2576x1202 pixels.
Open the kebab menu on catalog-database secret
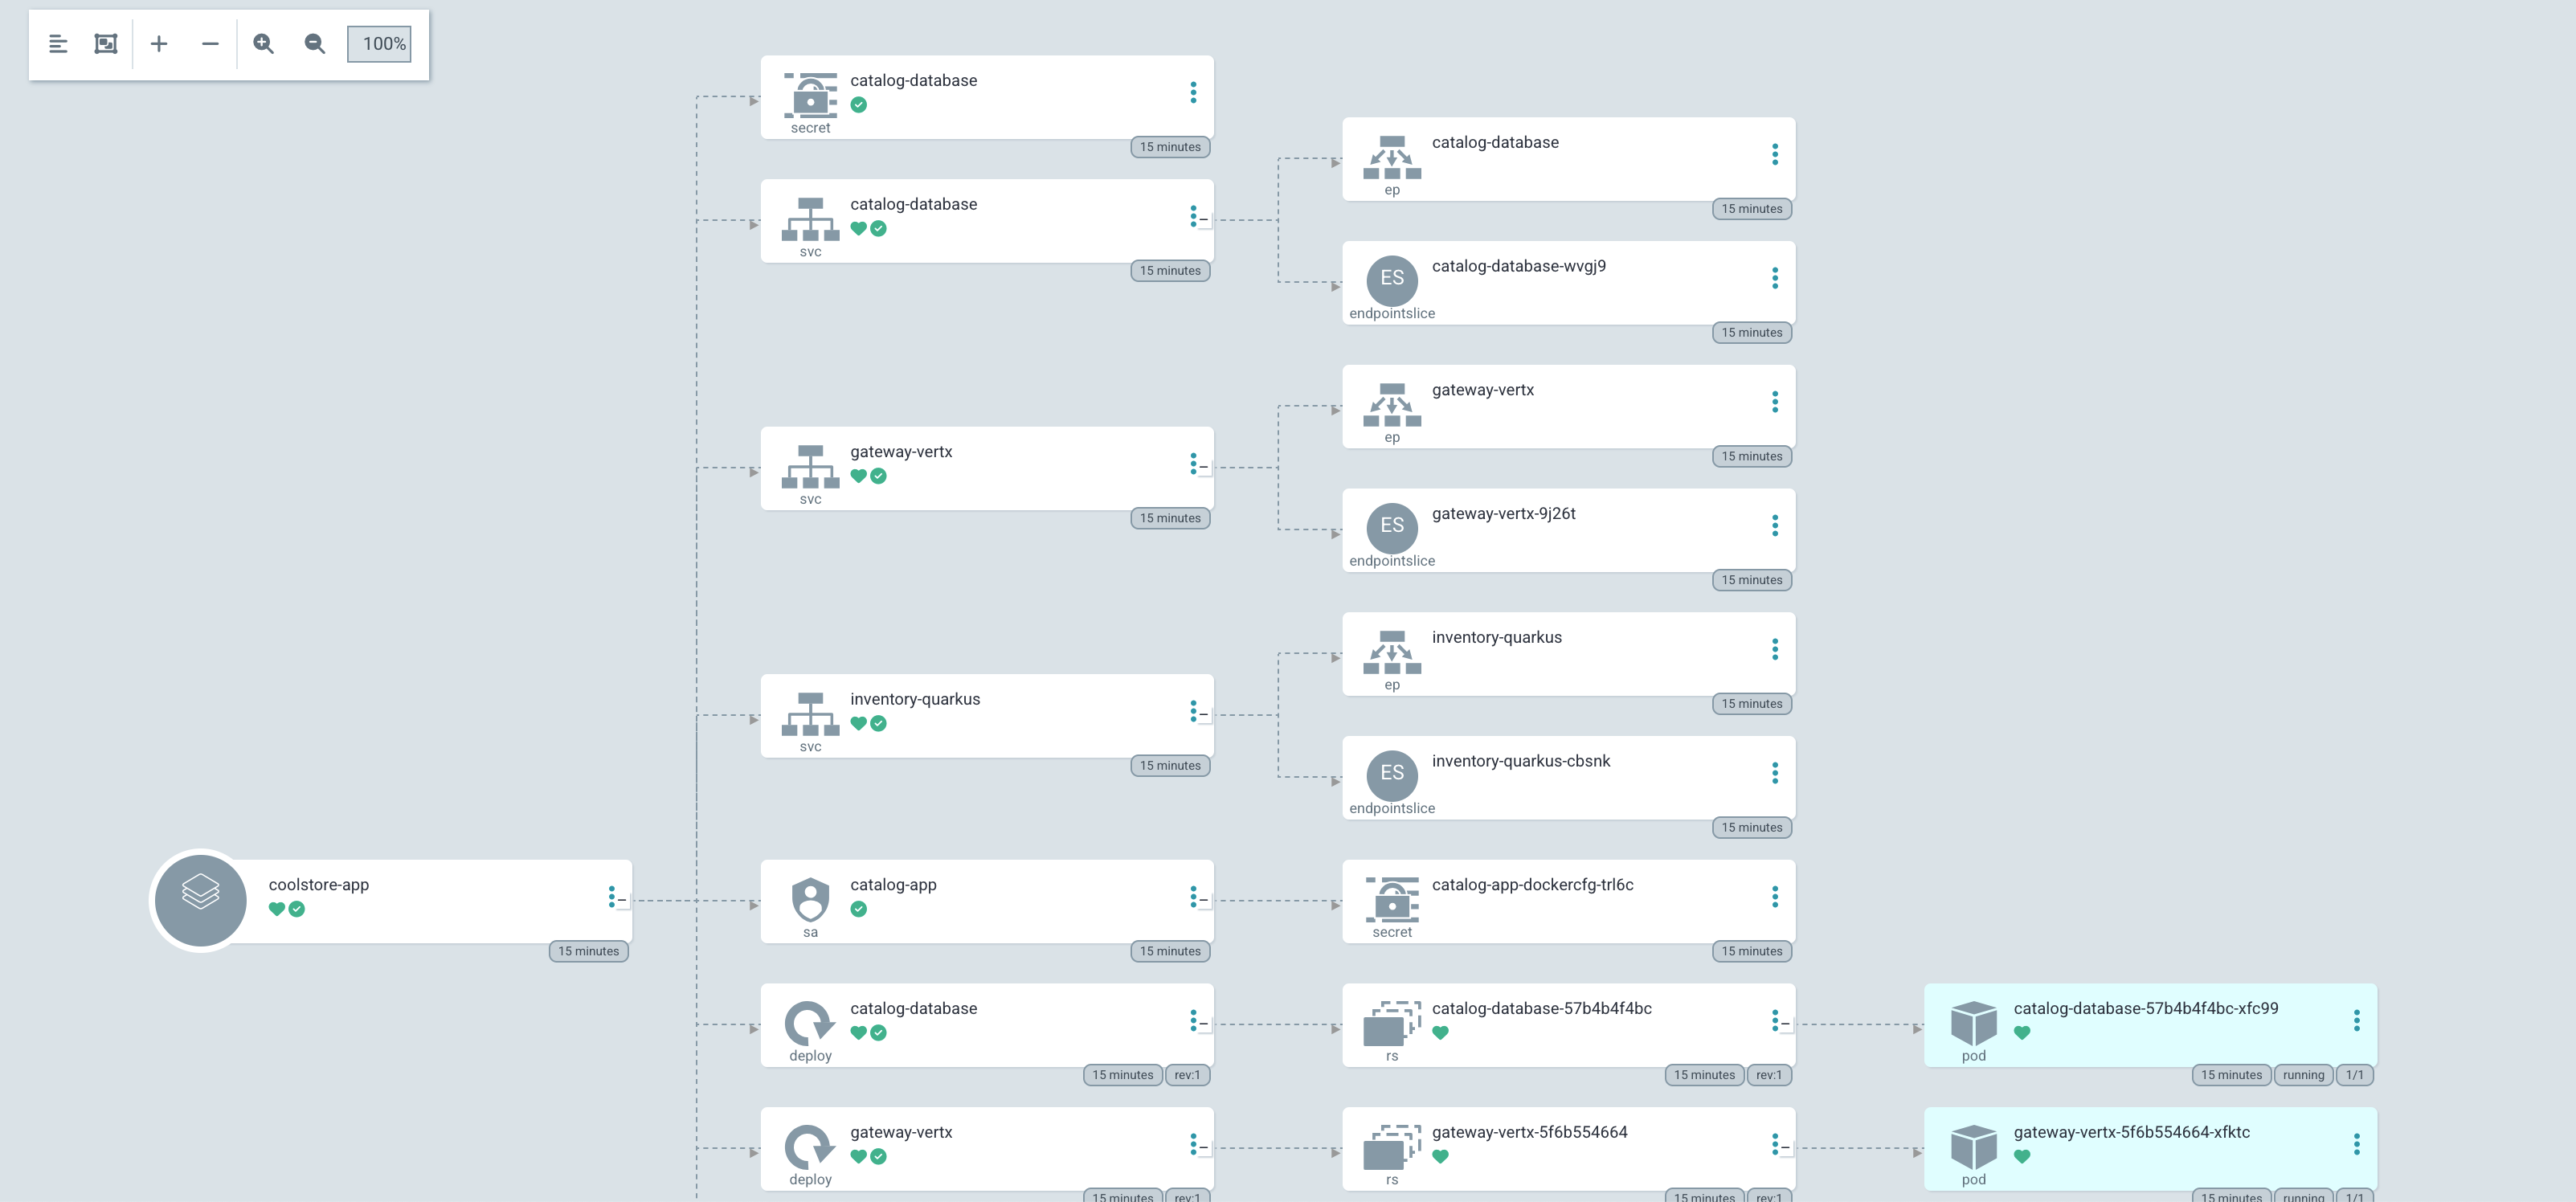1193,92
